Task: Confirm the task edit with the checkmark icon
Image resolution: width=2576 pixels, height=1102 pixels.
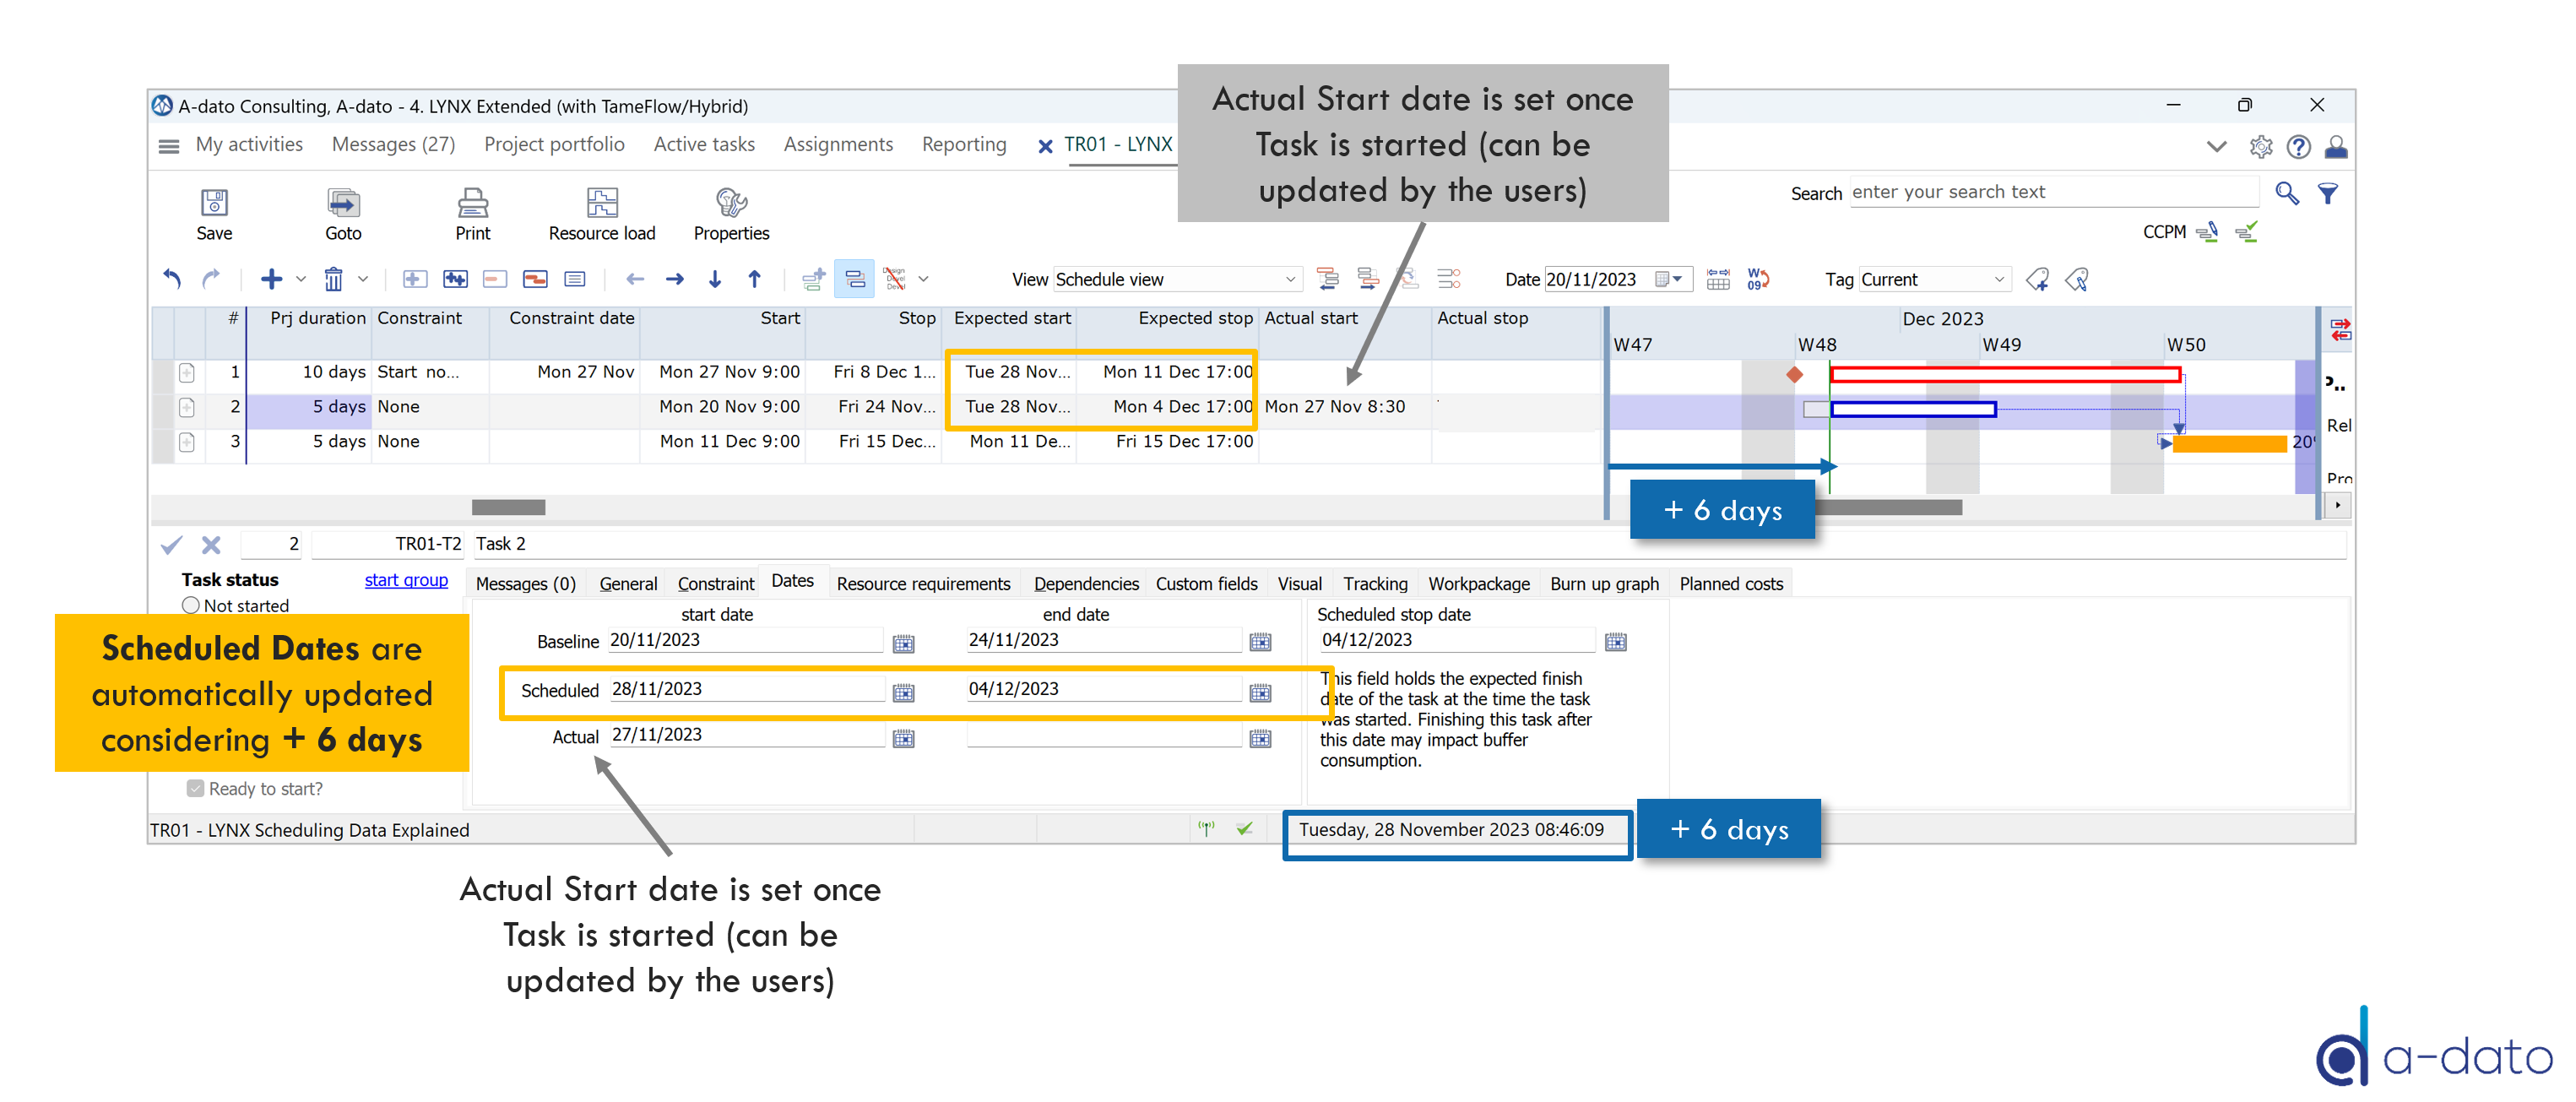Action: (x=172, y=545)
